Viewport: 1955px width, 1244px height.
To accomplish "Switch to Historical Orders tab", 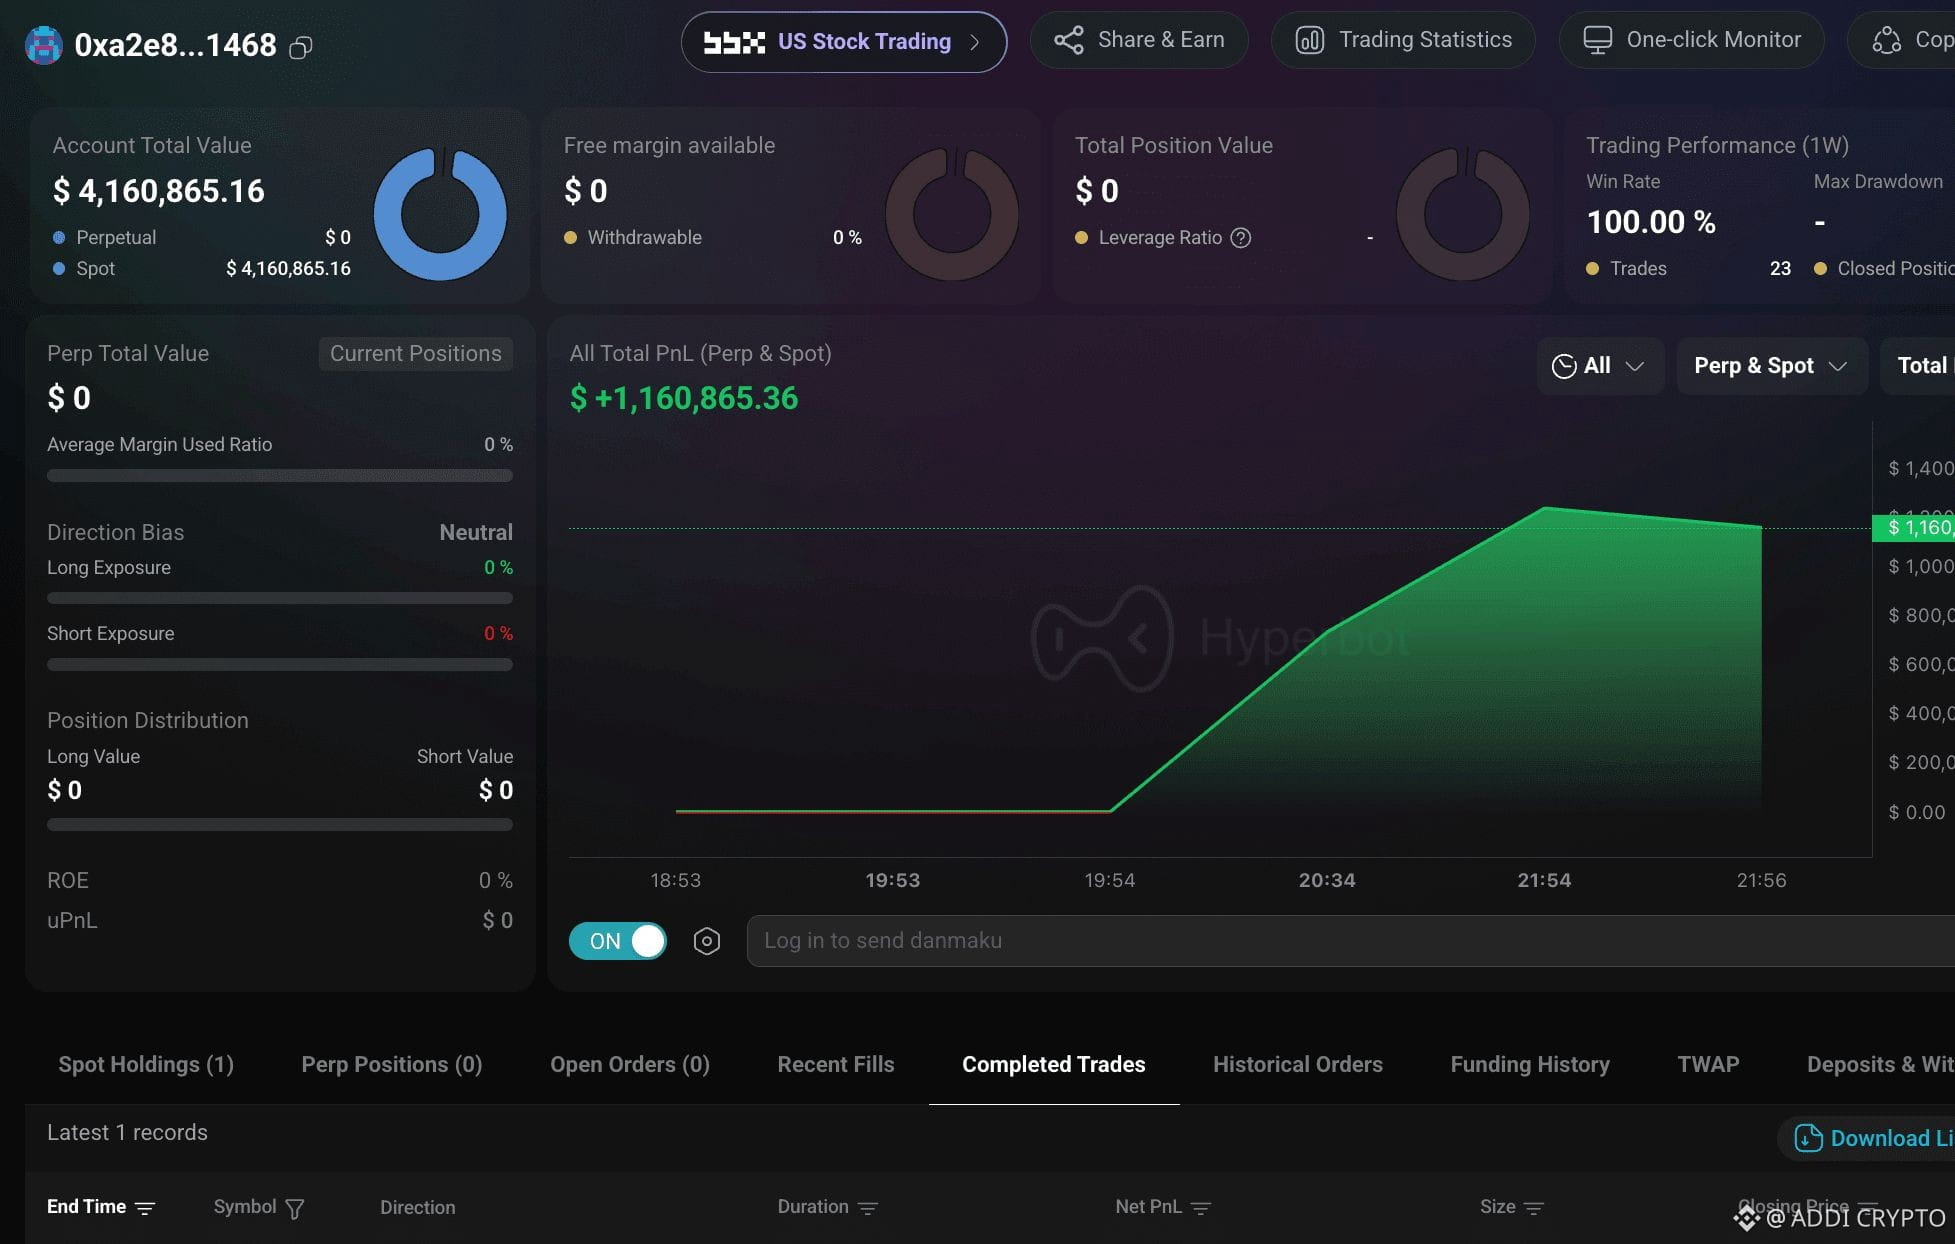I will [1298, 1065].
